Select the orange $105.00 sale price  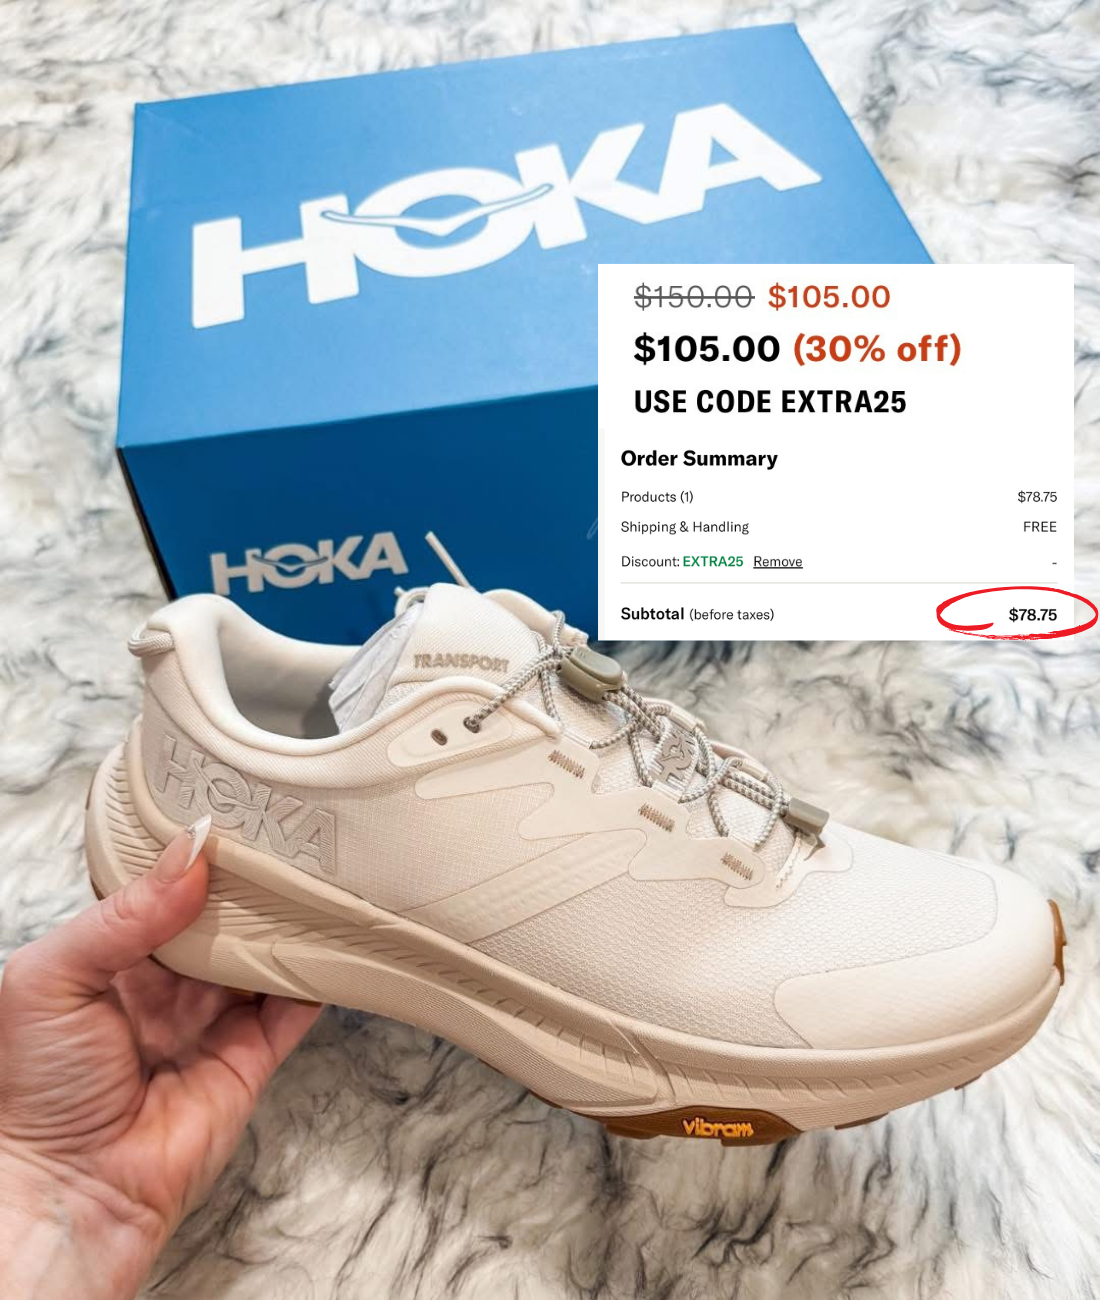pyautogui.click(x=829, y=297)
